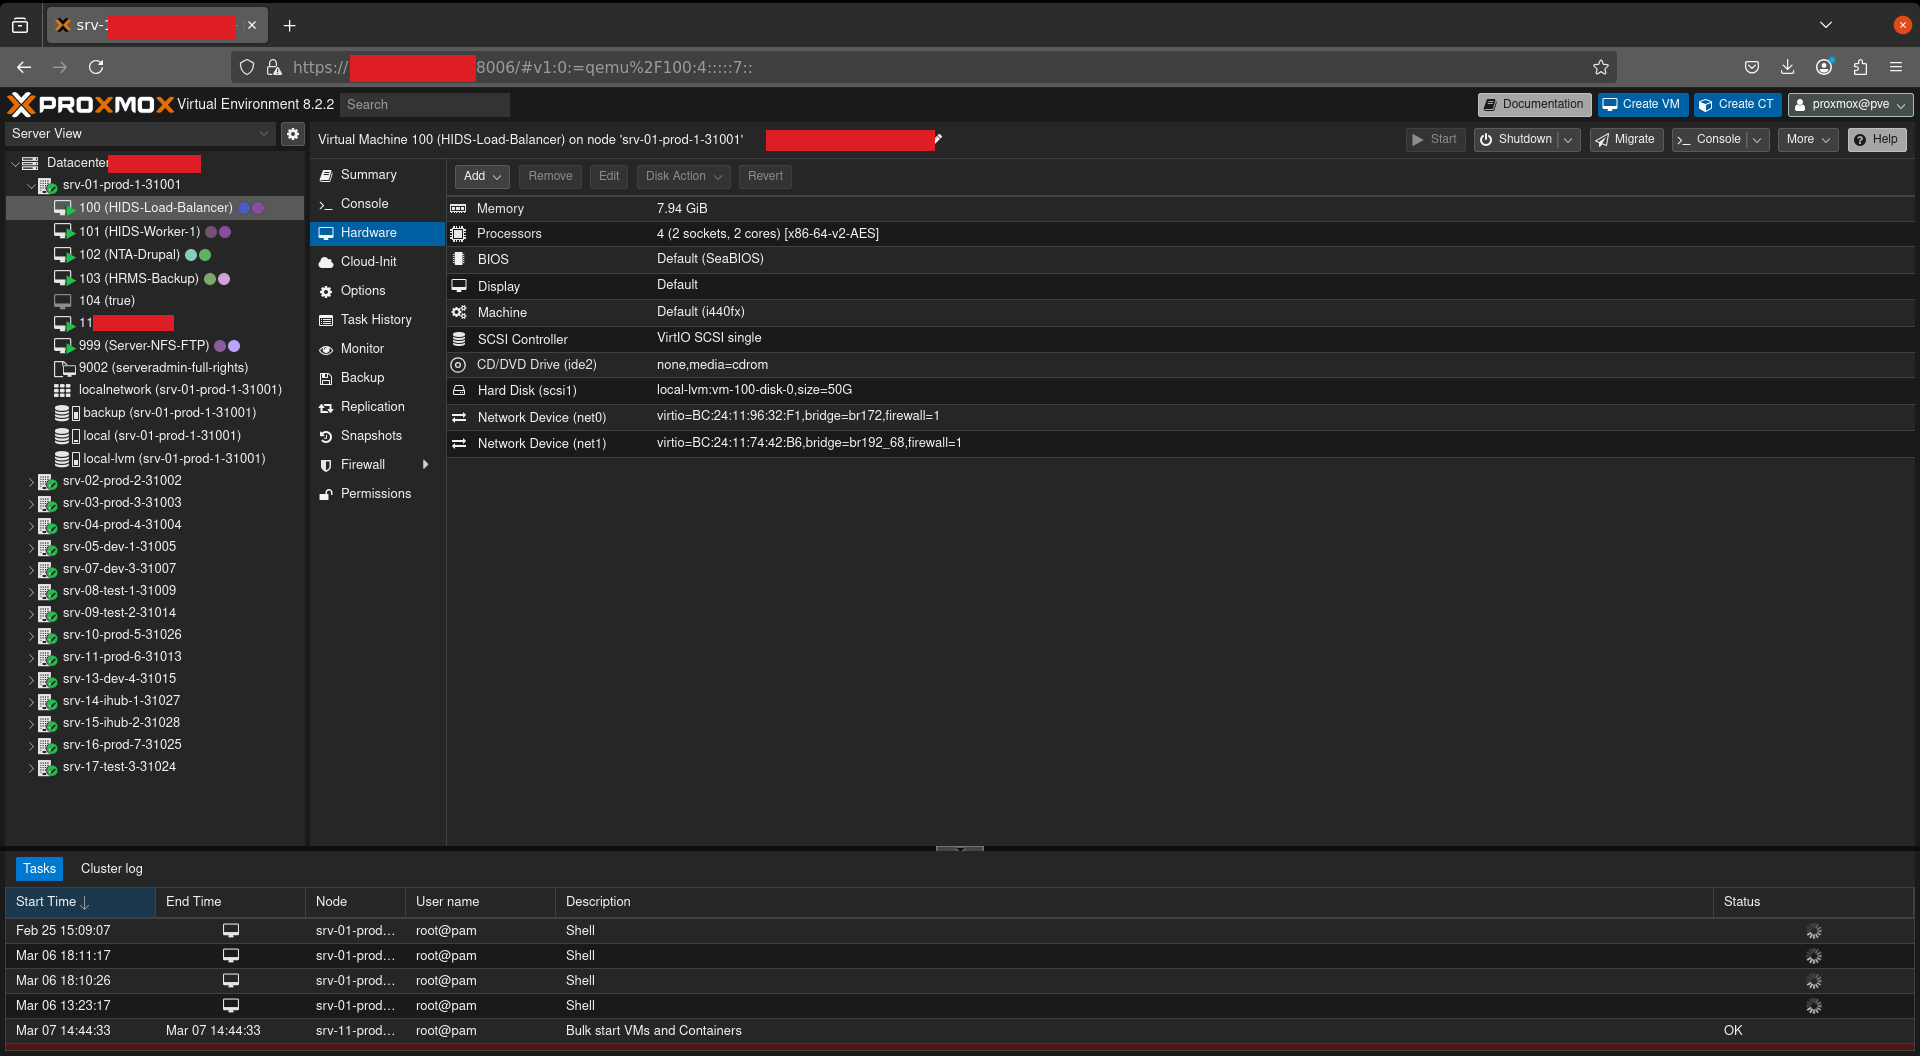
Task: Open the More dropdown menu
Action: pyautogui.click(x=1808, y=140)
